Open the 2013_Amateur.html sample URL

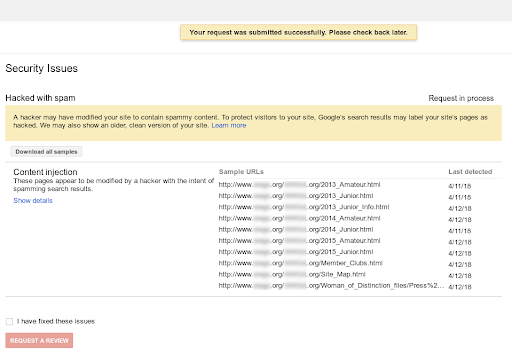[x=299, y=185]
